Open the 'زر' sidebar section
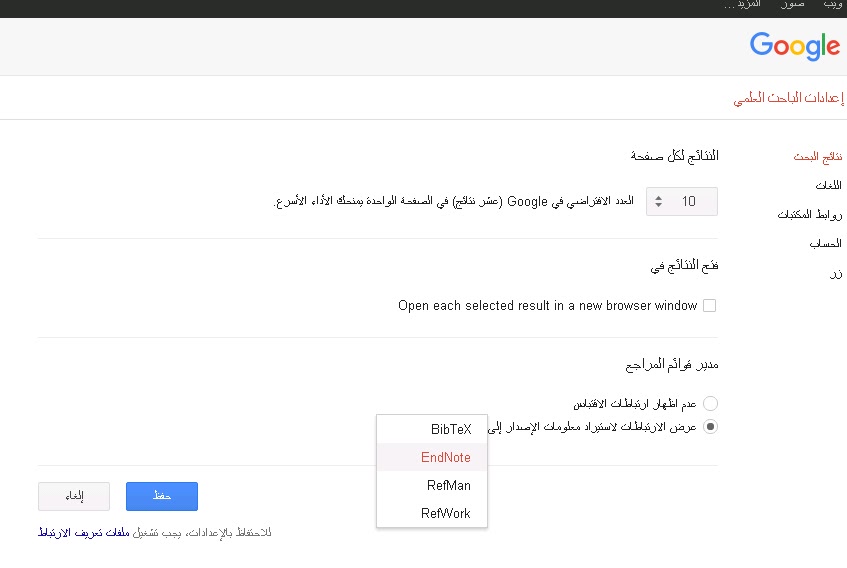Screen dimensions: 847x568 tap(836, 273)
